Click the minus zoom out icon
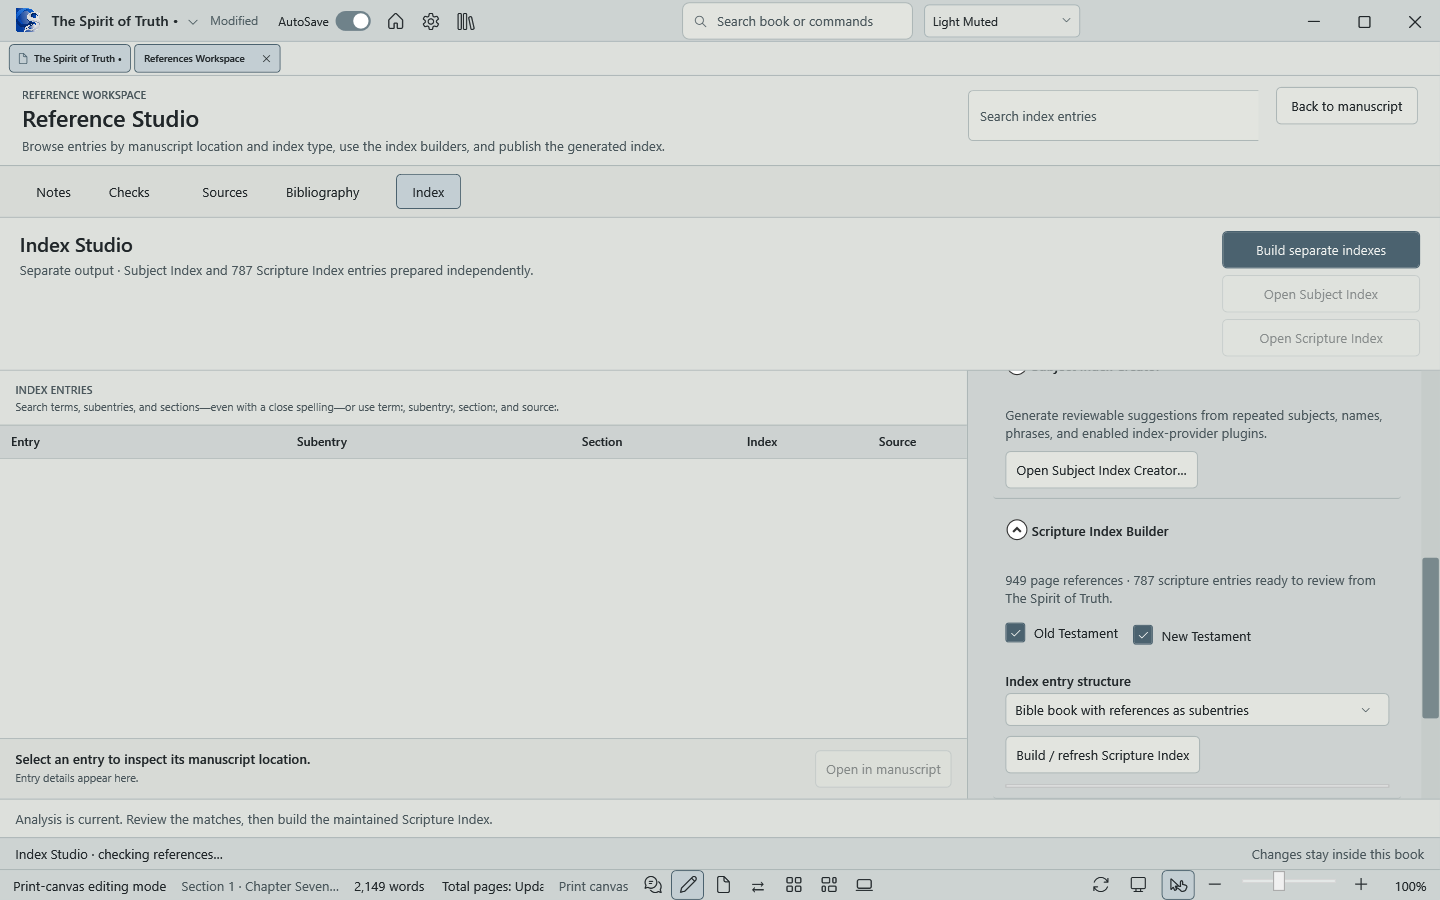Viewport: 1440px width, 900px height. [1215, 884]
